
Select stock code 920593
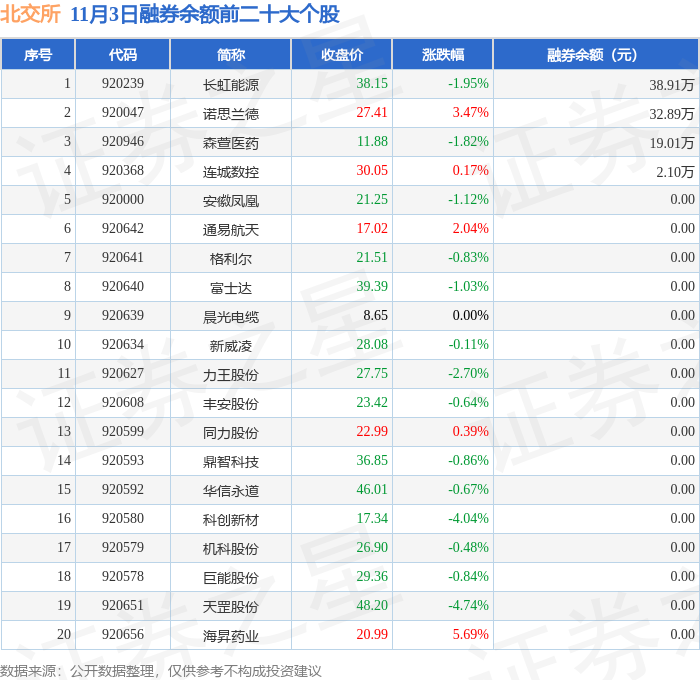pos(123,461)
